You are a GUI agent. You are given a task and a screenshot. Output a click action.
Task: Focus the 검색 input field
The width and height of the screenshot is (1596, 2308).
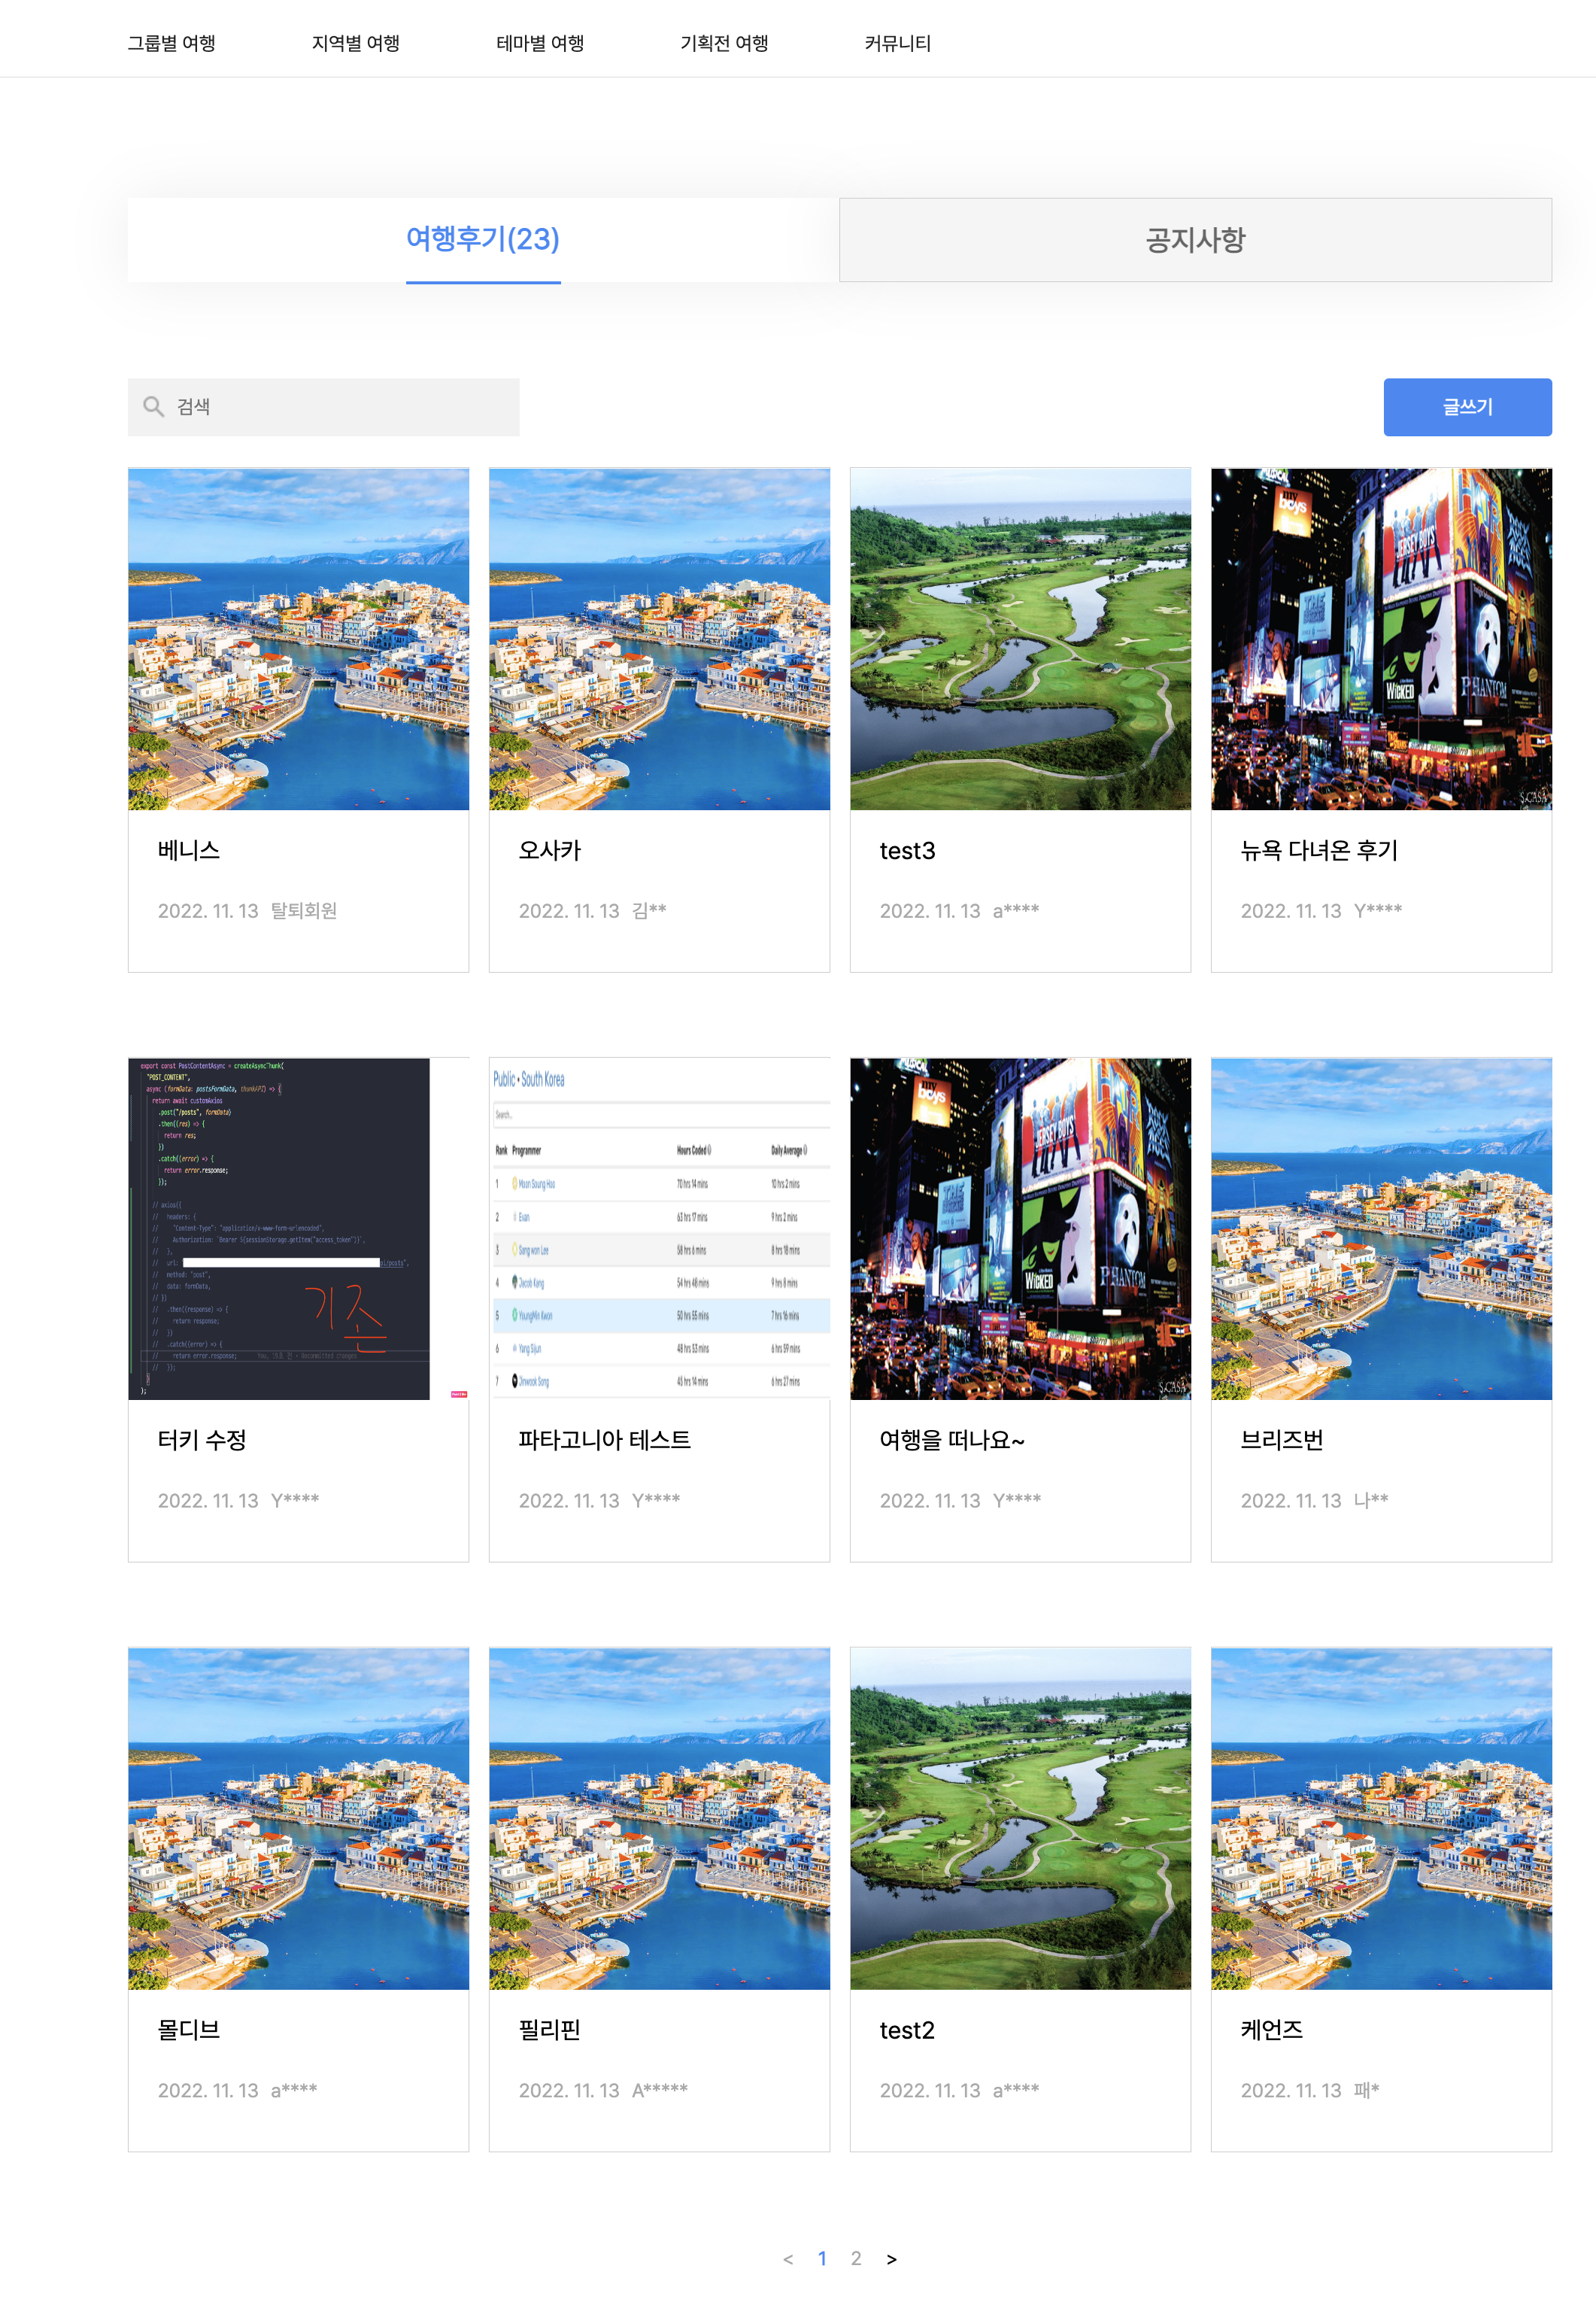[x=340, y=407]
